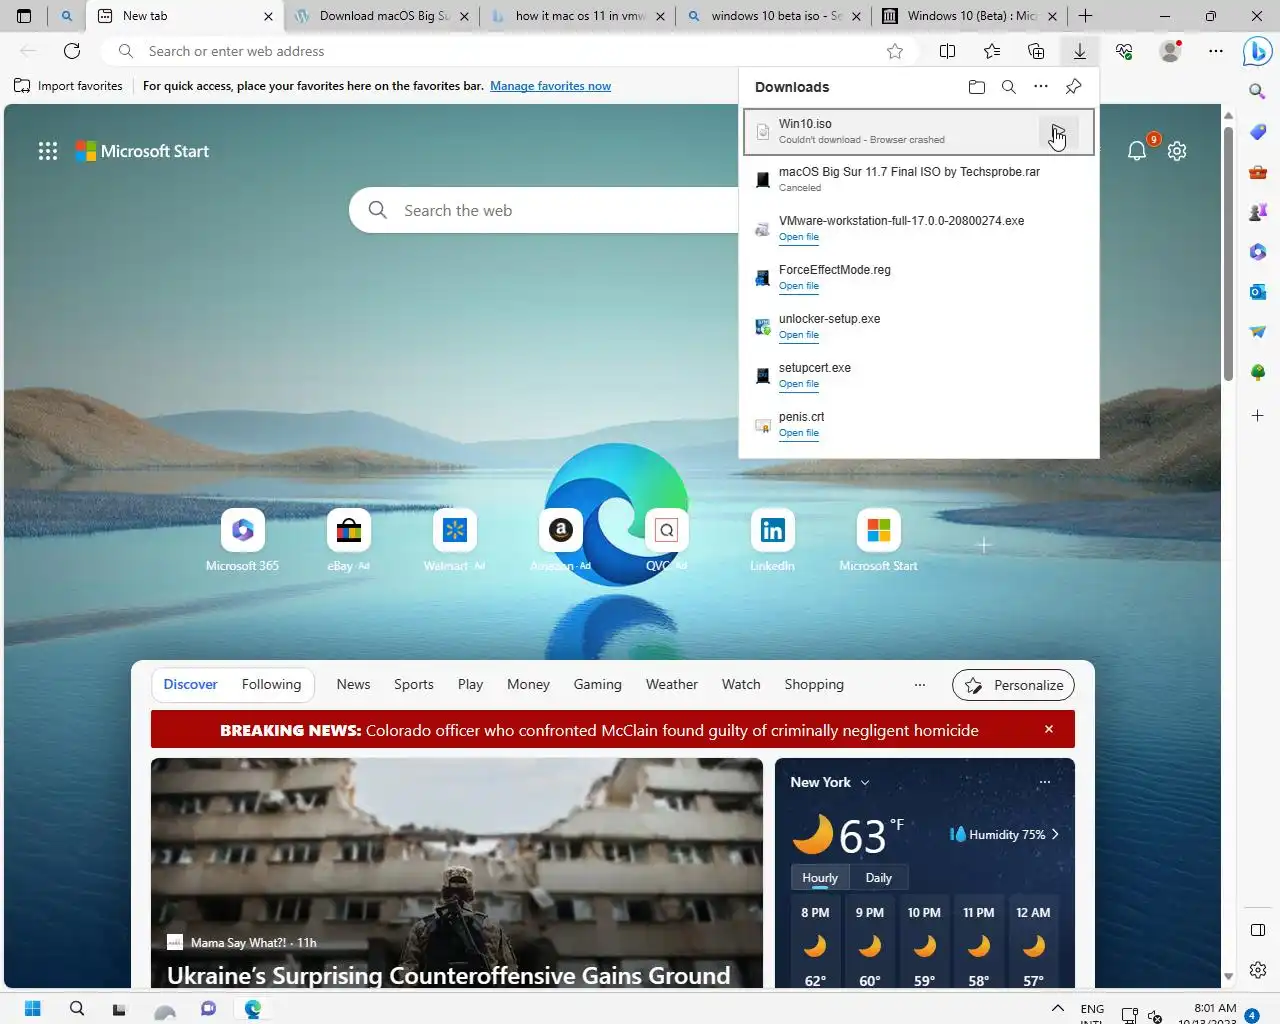
Task: Open page settings gear icon
Action: [x=1177, y=151]
